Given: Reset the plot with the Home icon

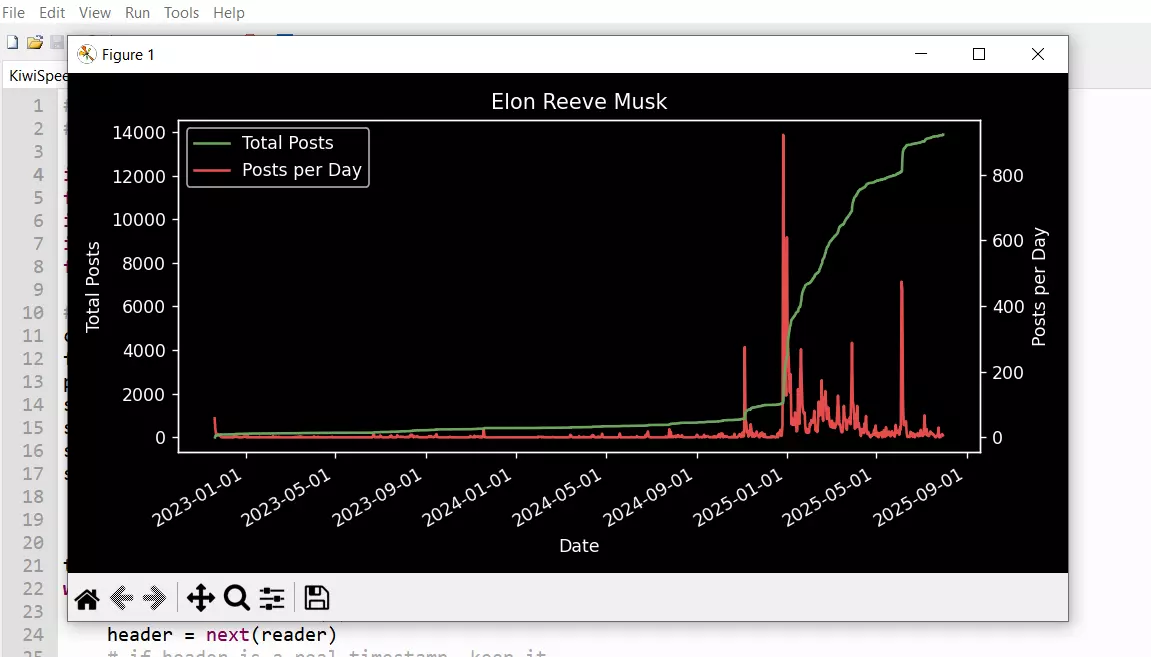Looking at the screenshot, I should tap(87, 599).
